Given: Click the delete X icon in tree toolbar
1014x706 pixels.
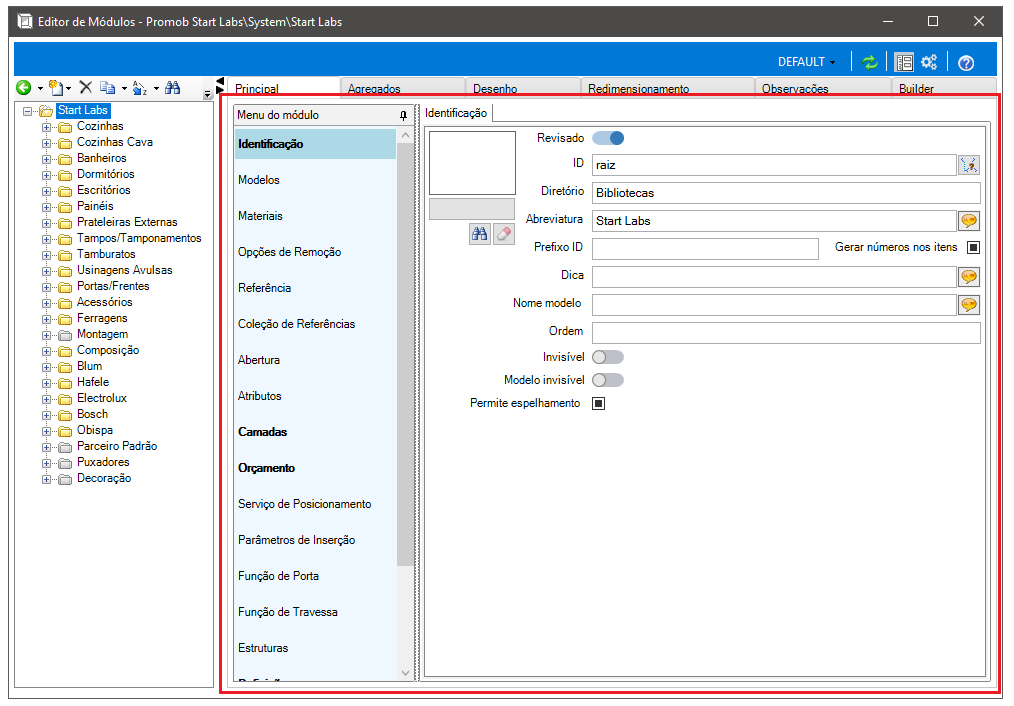Looking at the screenshot, I should click(x=85, y=87).
